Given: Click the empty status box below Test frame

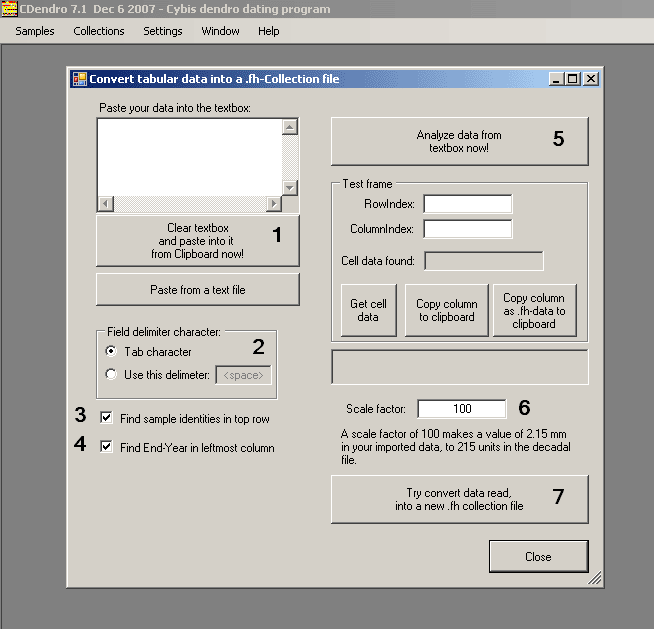Looking at the screenshot, I should 460,367.
